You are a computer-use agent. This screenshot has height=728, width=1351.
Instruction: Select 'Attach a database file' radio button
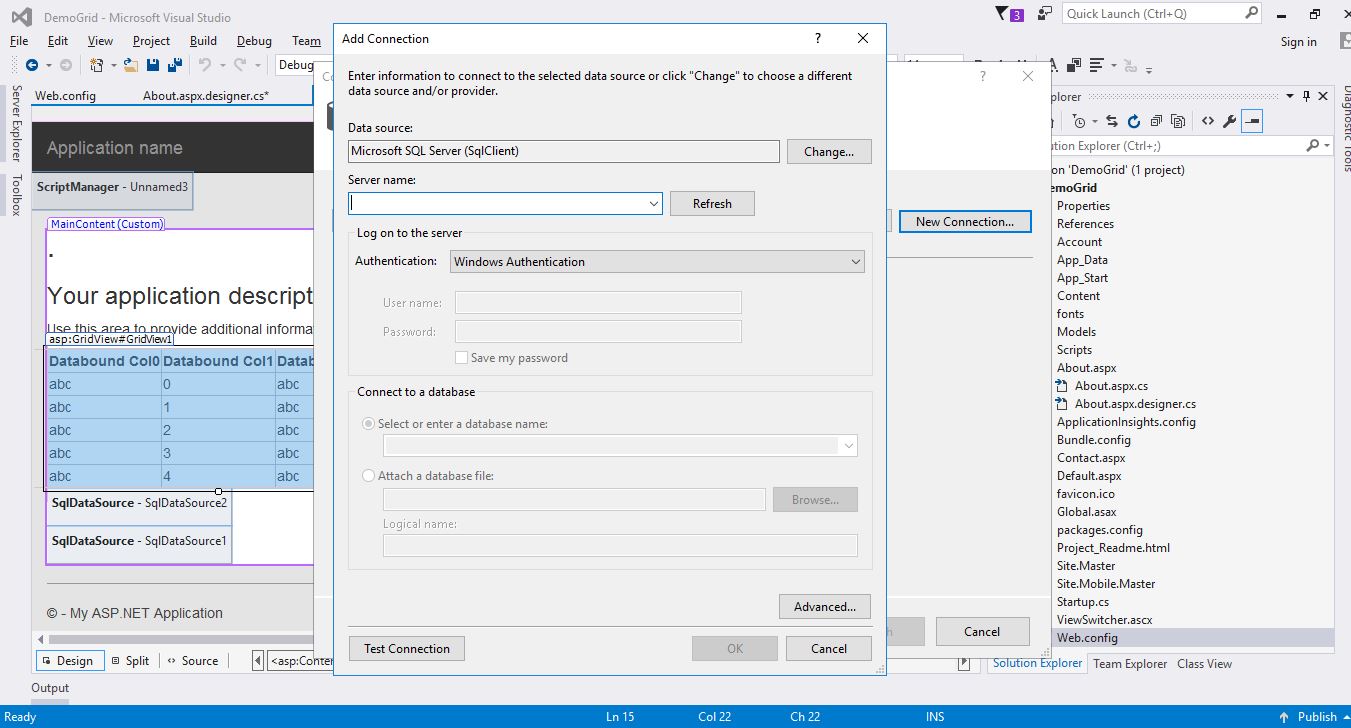point(369,475)
